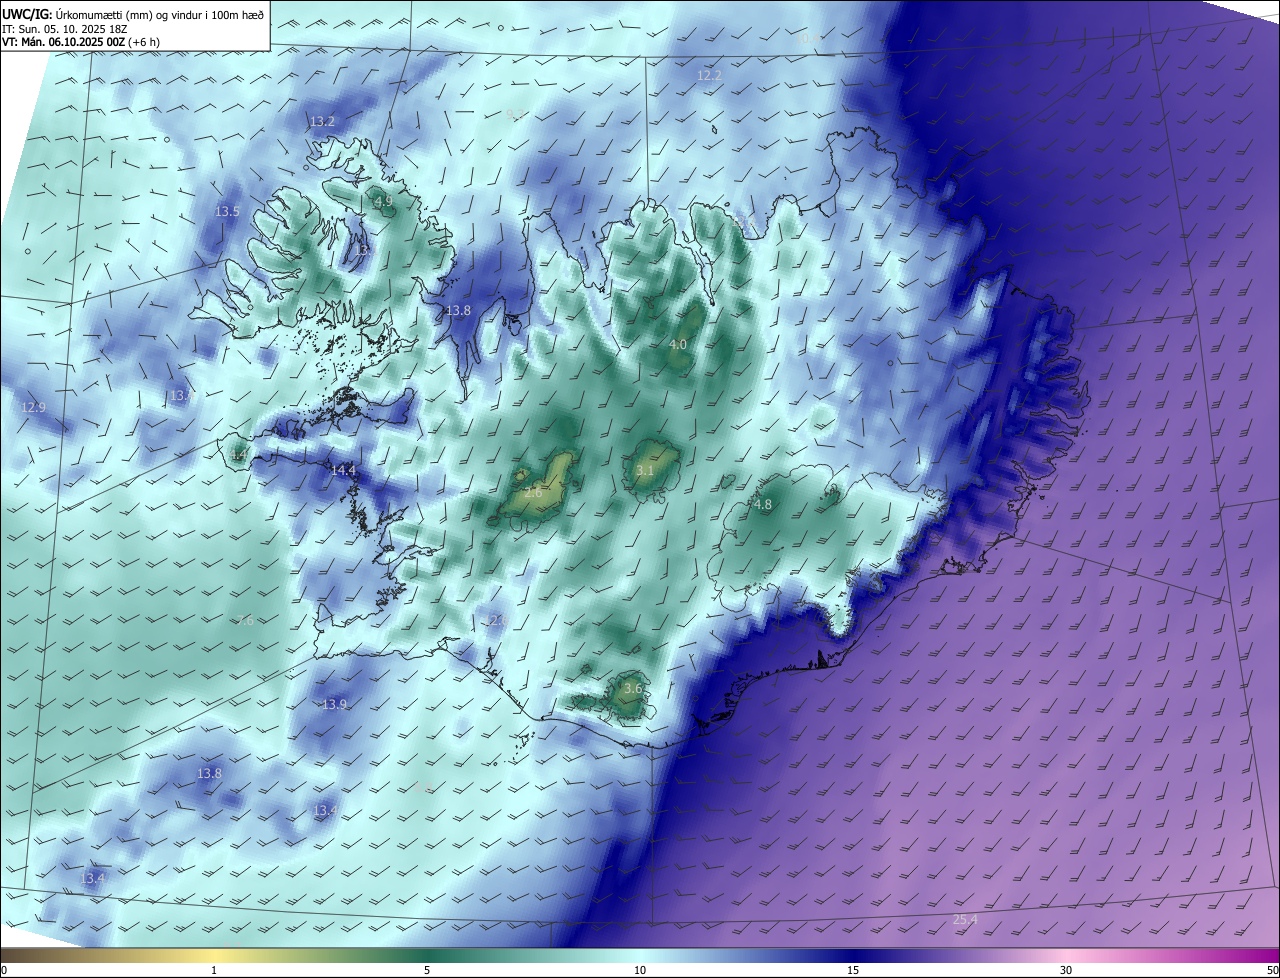Click the 13.2 value label
The image size is (1280, 978).
point(322,121)
